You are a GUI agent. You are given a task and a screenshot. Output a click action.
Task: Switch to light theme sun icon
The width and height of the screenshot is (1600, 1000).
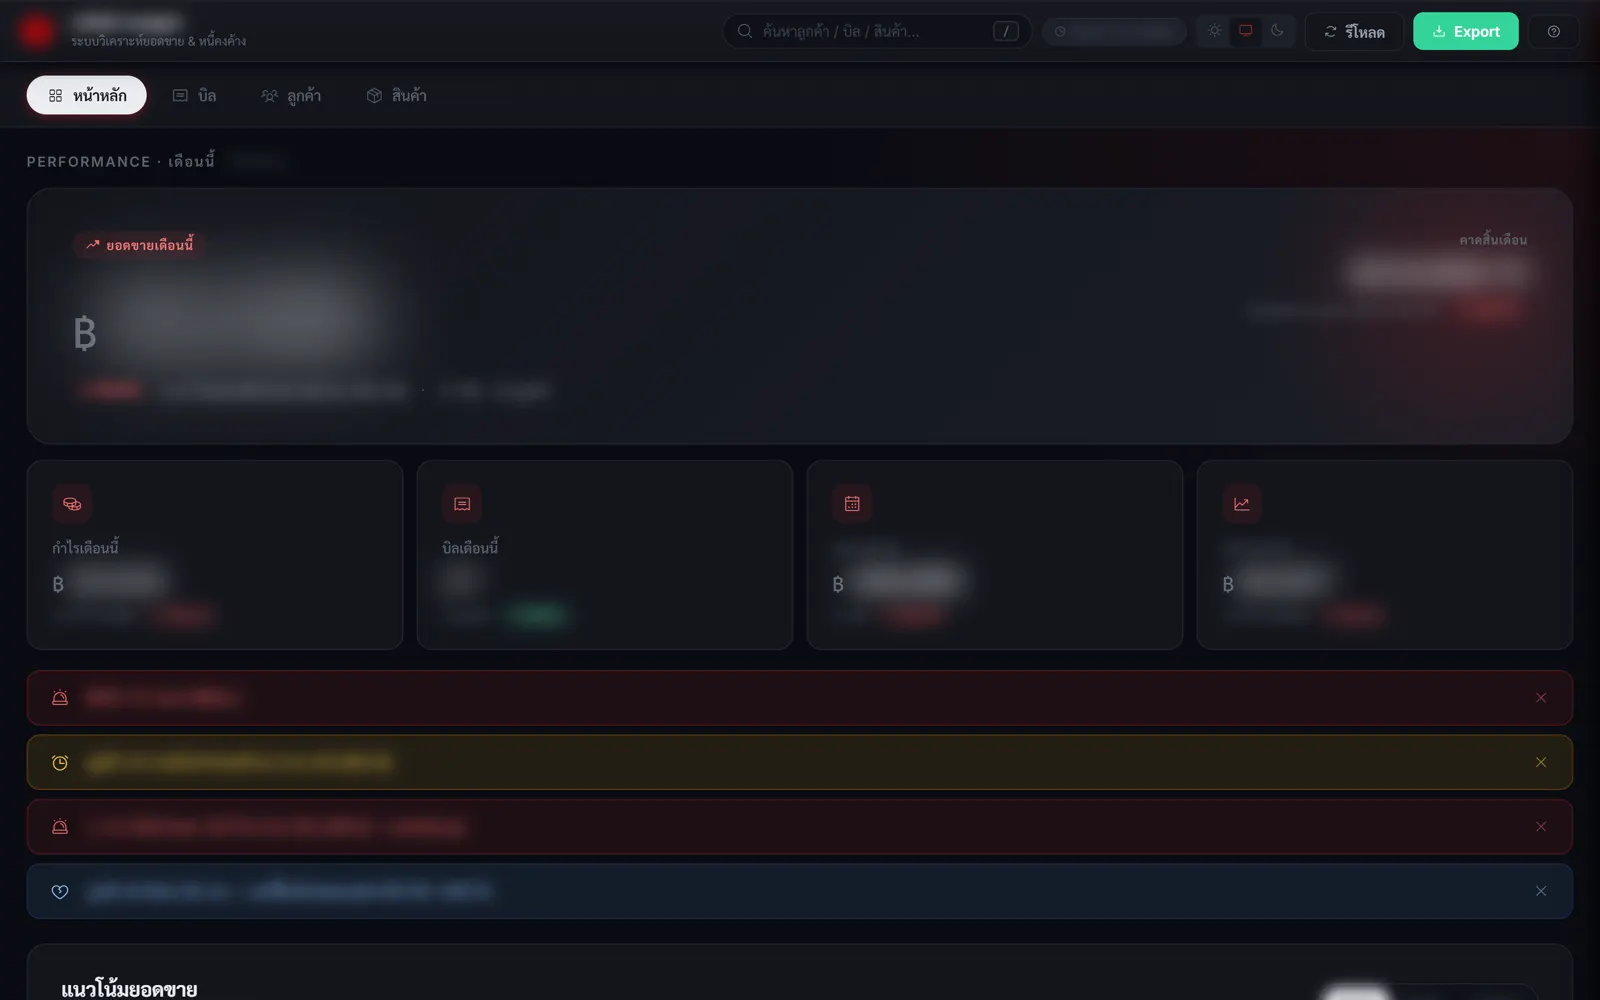[x=1214, y=31]
